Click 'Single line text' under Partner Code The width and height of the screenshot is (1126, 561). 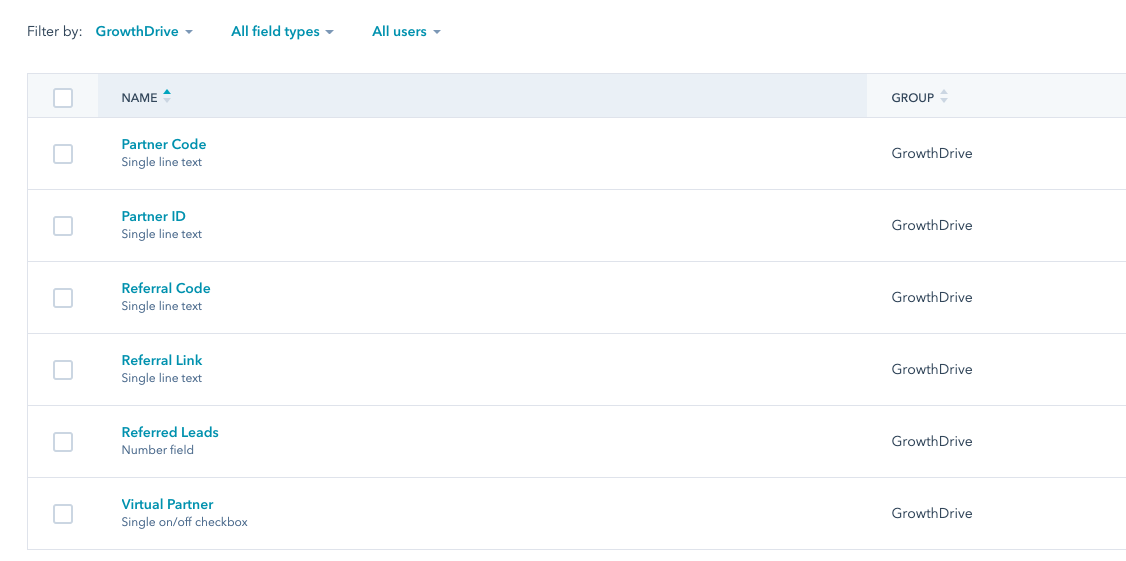pos(162,162)
